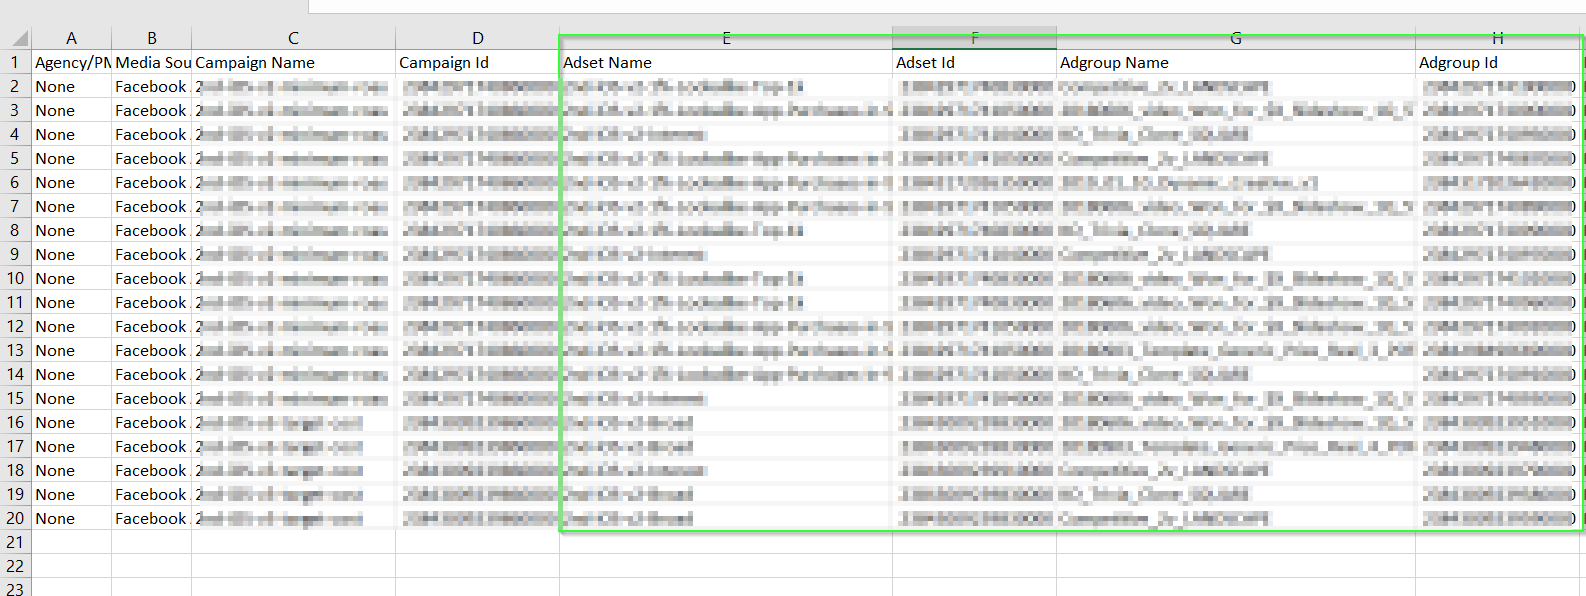Image resolution: width=1586 pixels, height=596 pixels.
Task: Select column C header
Action: pos(293,38)
